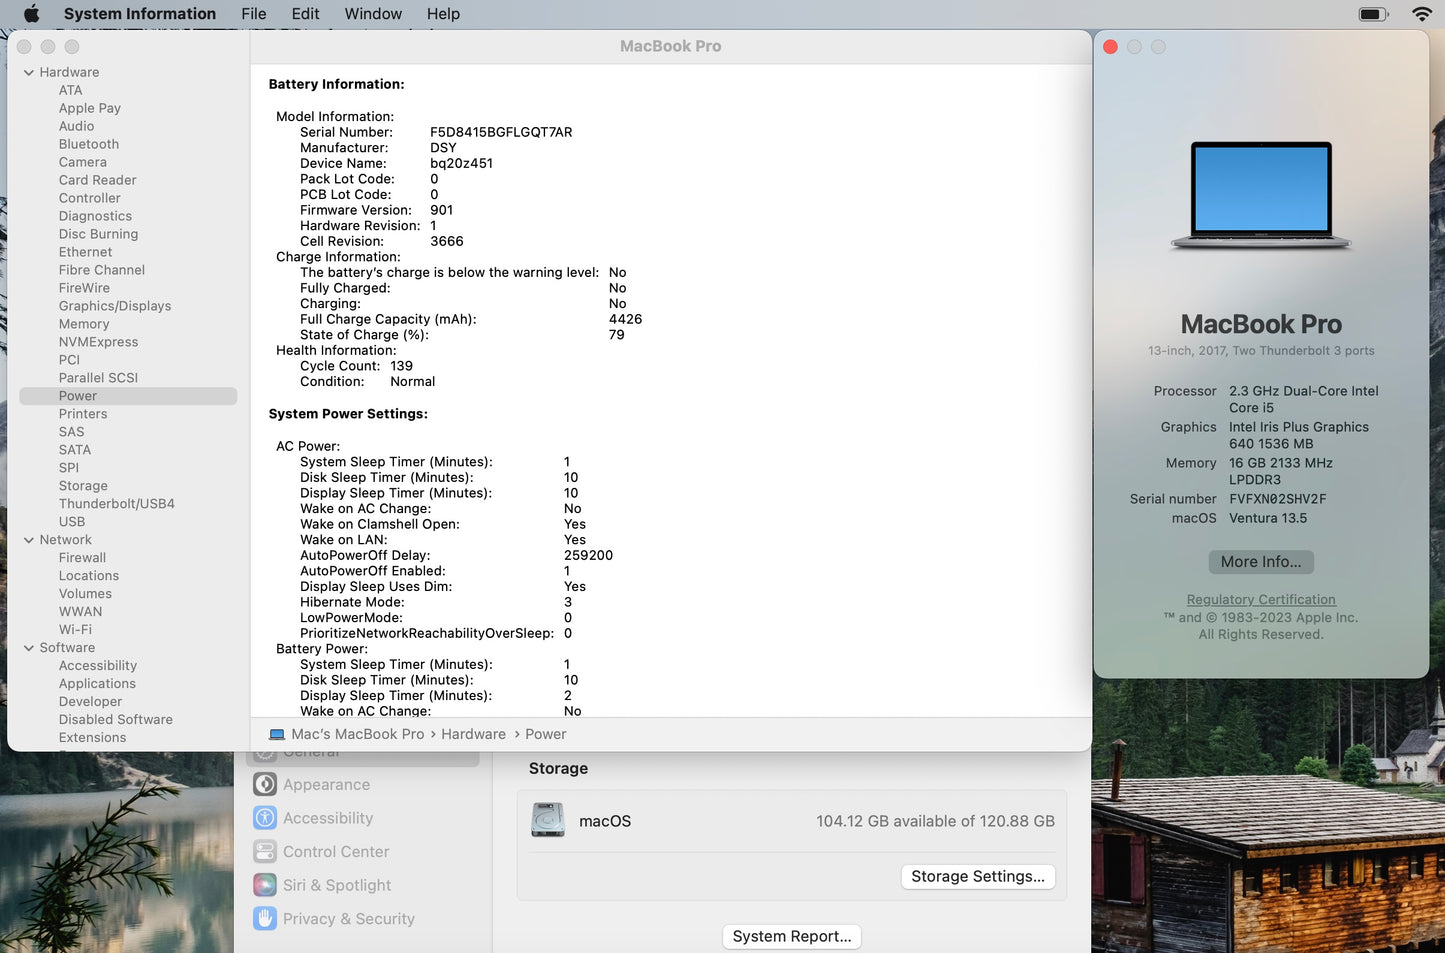Collapse the Software tree section

[29, 648]
